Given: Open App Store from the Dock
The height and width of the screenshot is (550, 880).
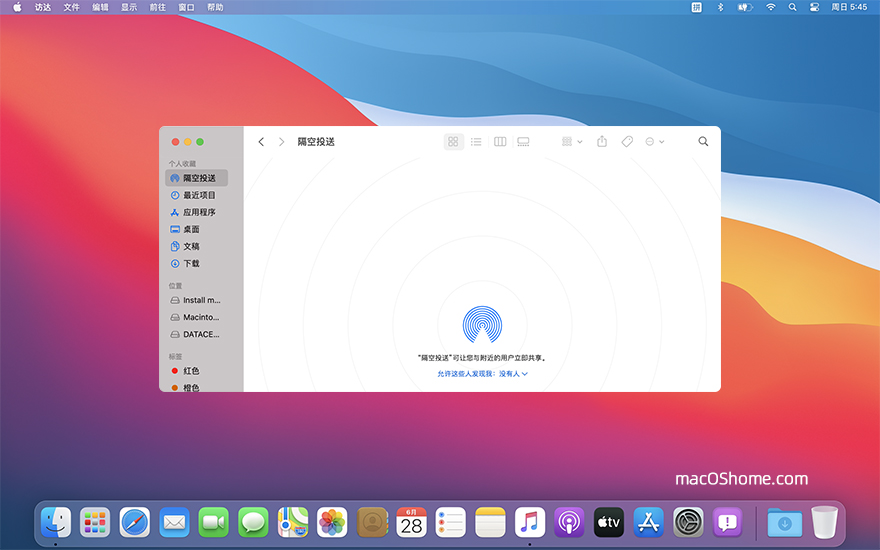Looking at the screenshot, I should [x=649, y=522].
